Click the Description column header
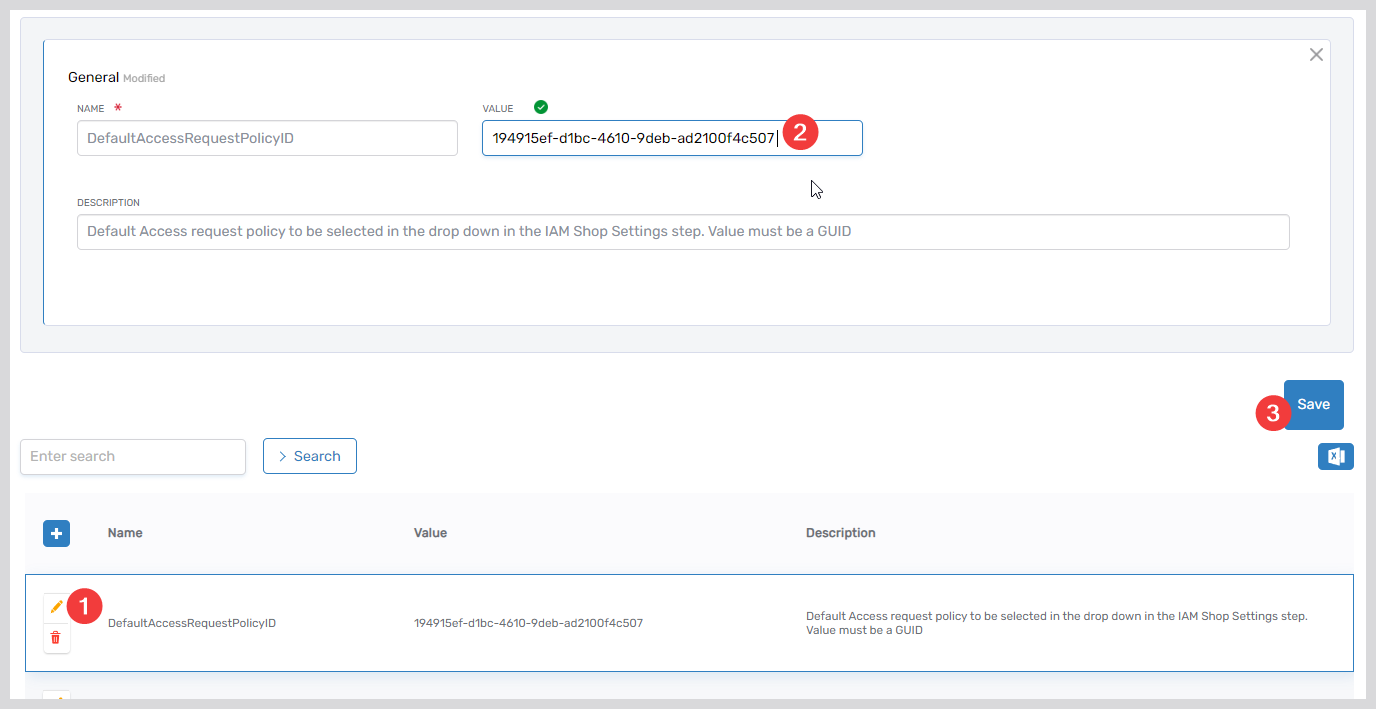This screenshot has height=709, width=1376. (840, 533)
